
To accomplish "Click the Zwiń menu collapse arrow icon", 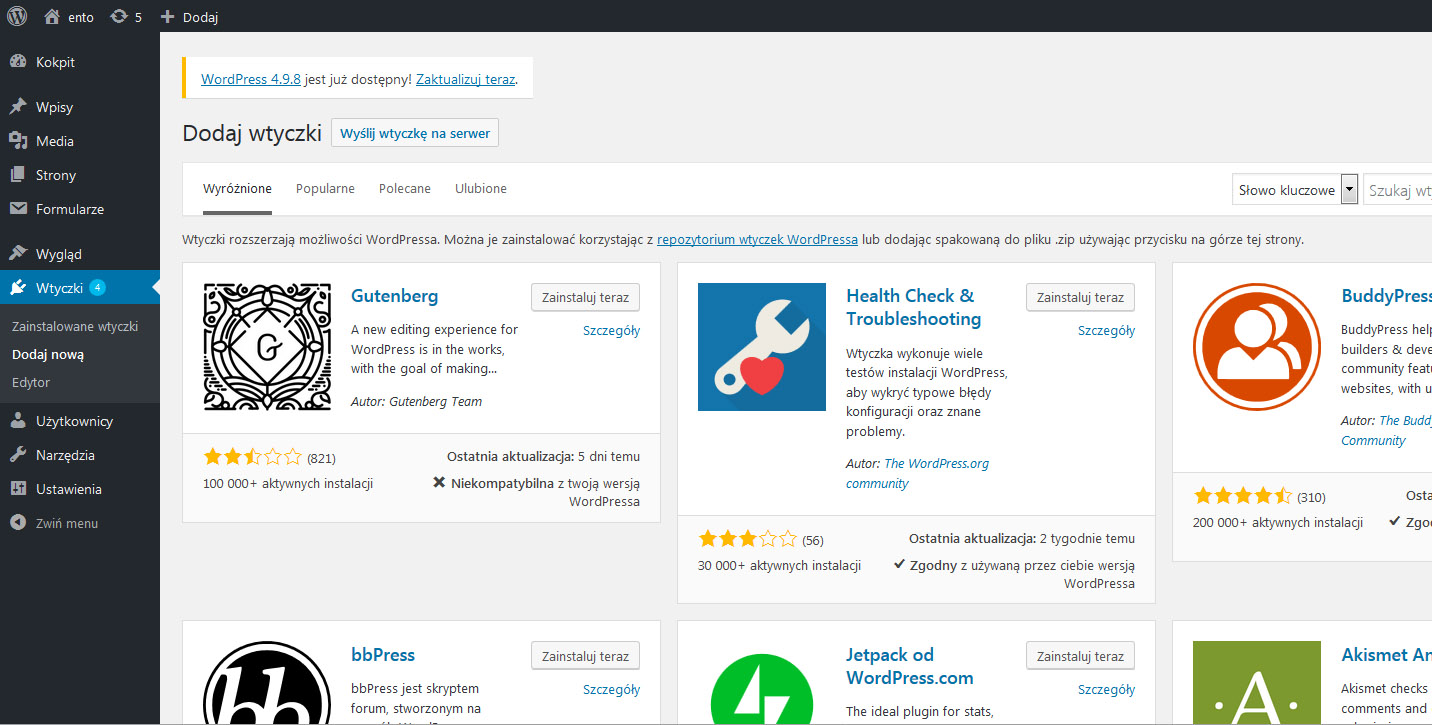I will click(18, 523).
